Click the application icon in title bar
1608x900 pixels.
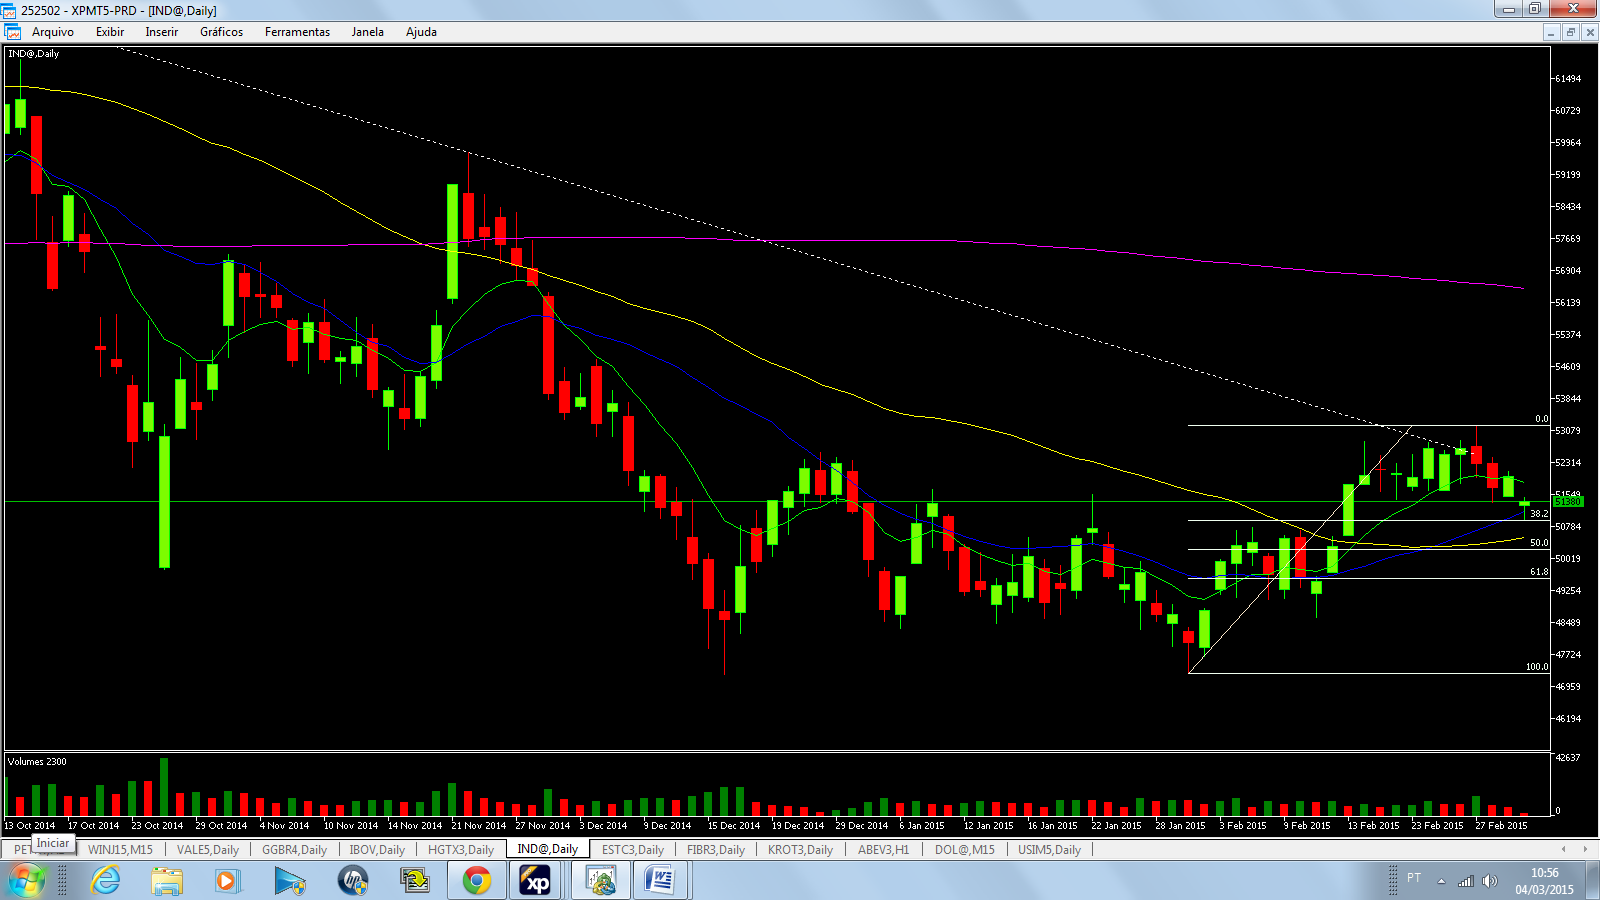pyautogui.click(x=9, y=10)
